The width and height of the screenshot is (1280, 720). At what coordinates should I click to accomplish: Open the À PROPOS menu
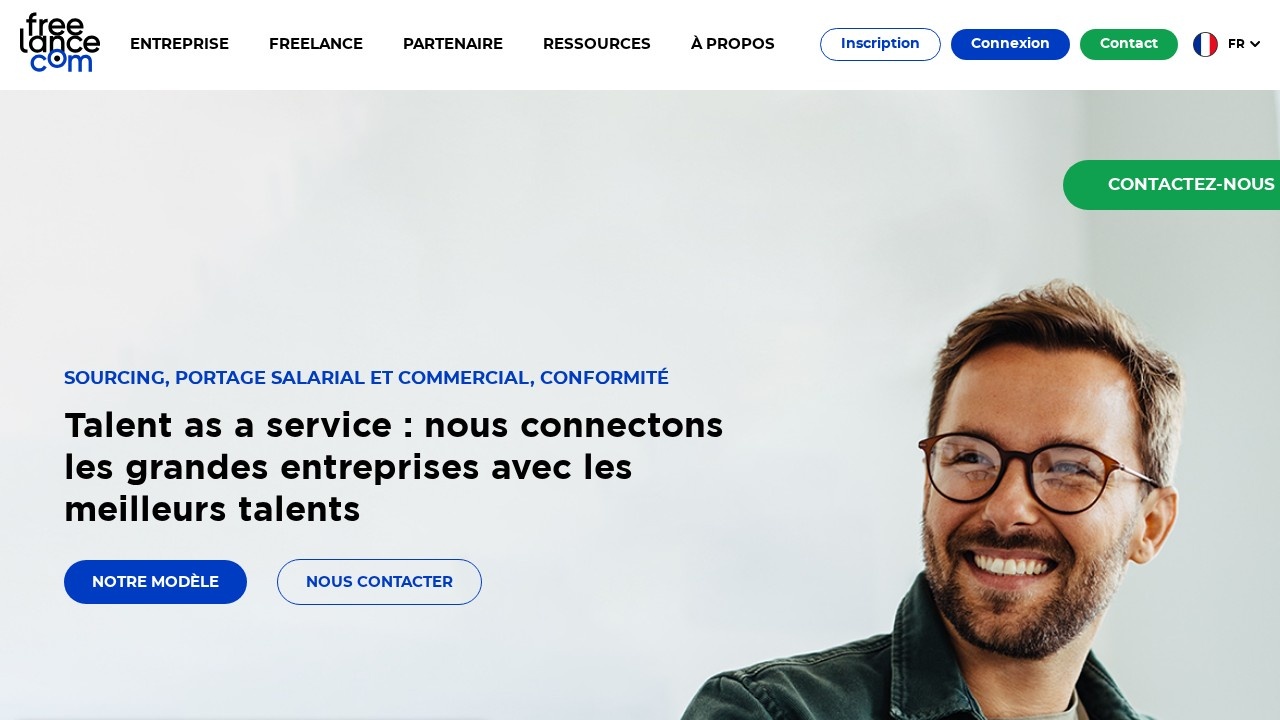(733, 44)
